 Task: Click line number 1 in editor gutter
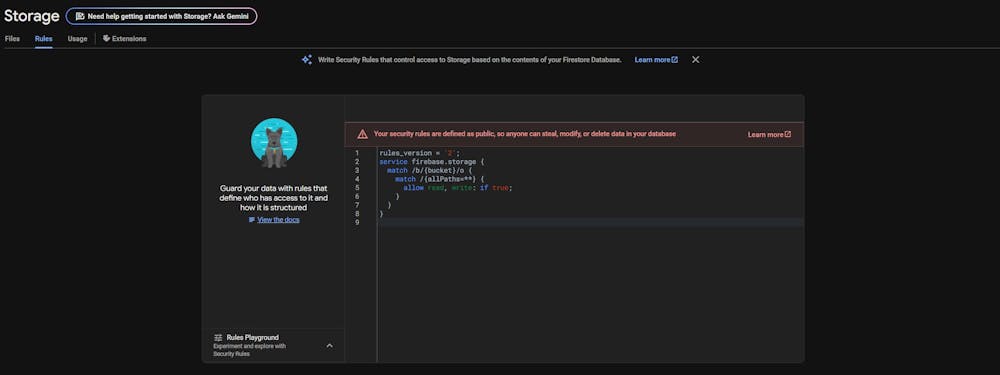tap(357, 154)
